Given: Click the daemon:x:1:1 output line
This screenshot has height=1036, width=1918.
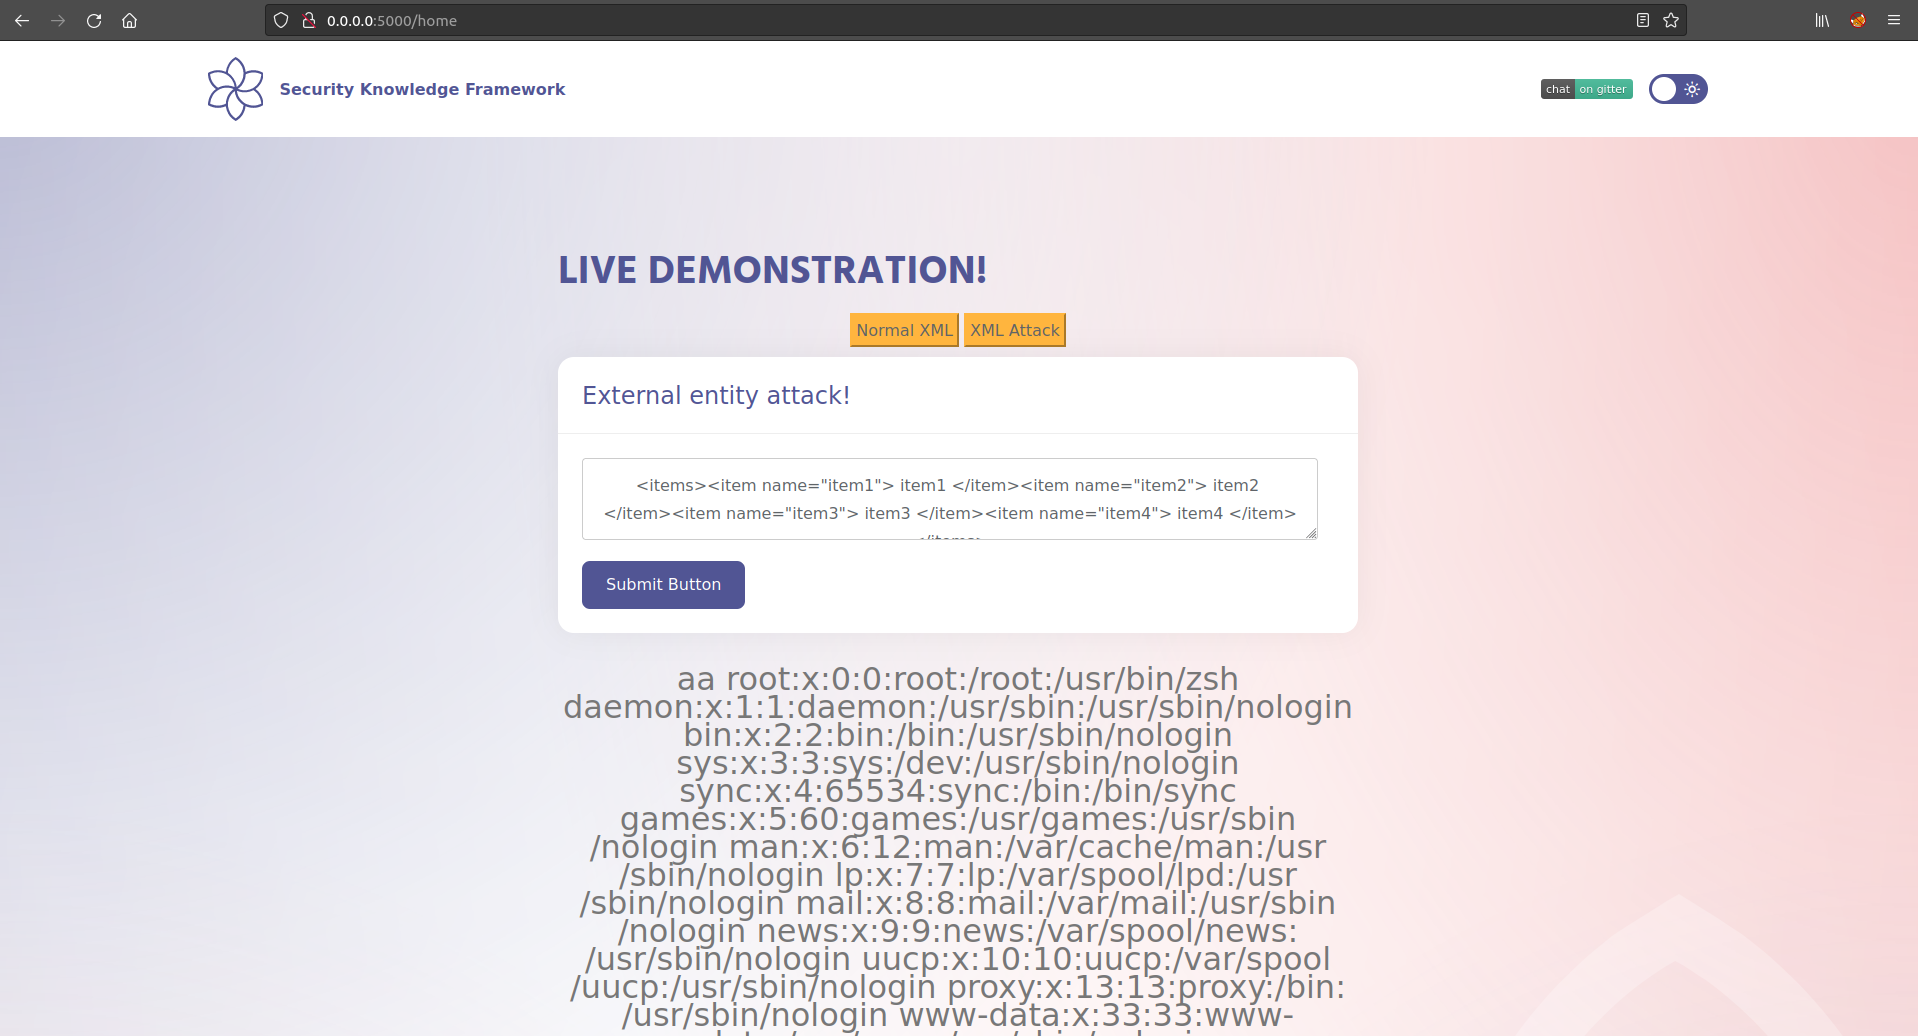Looking at the screenshot, I should coord(958,707).
